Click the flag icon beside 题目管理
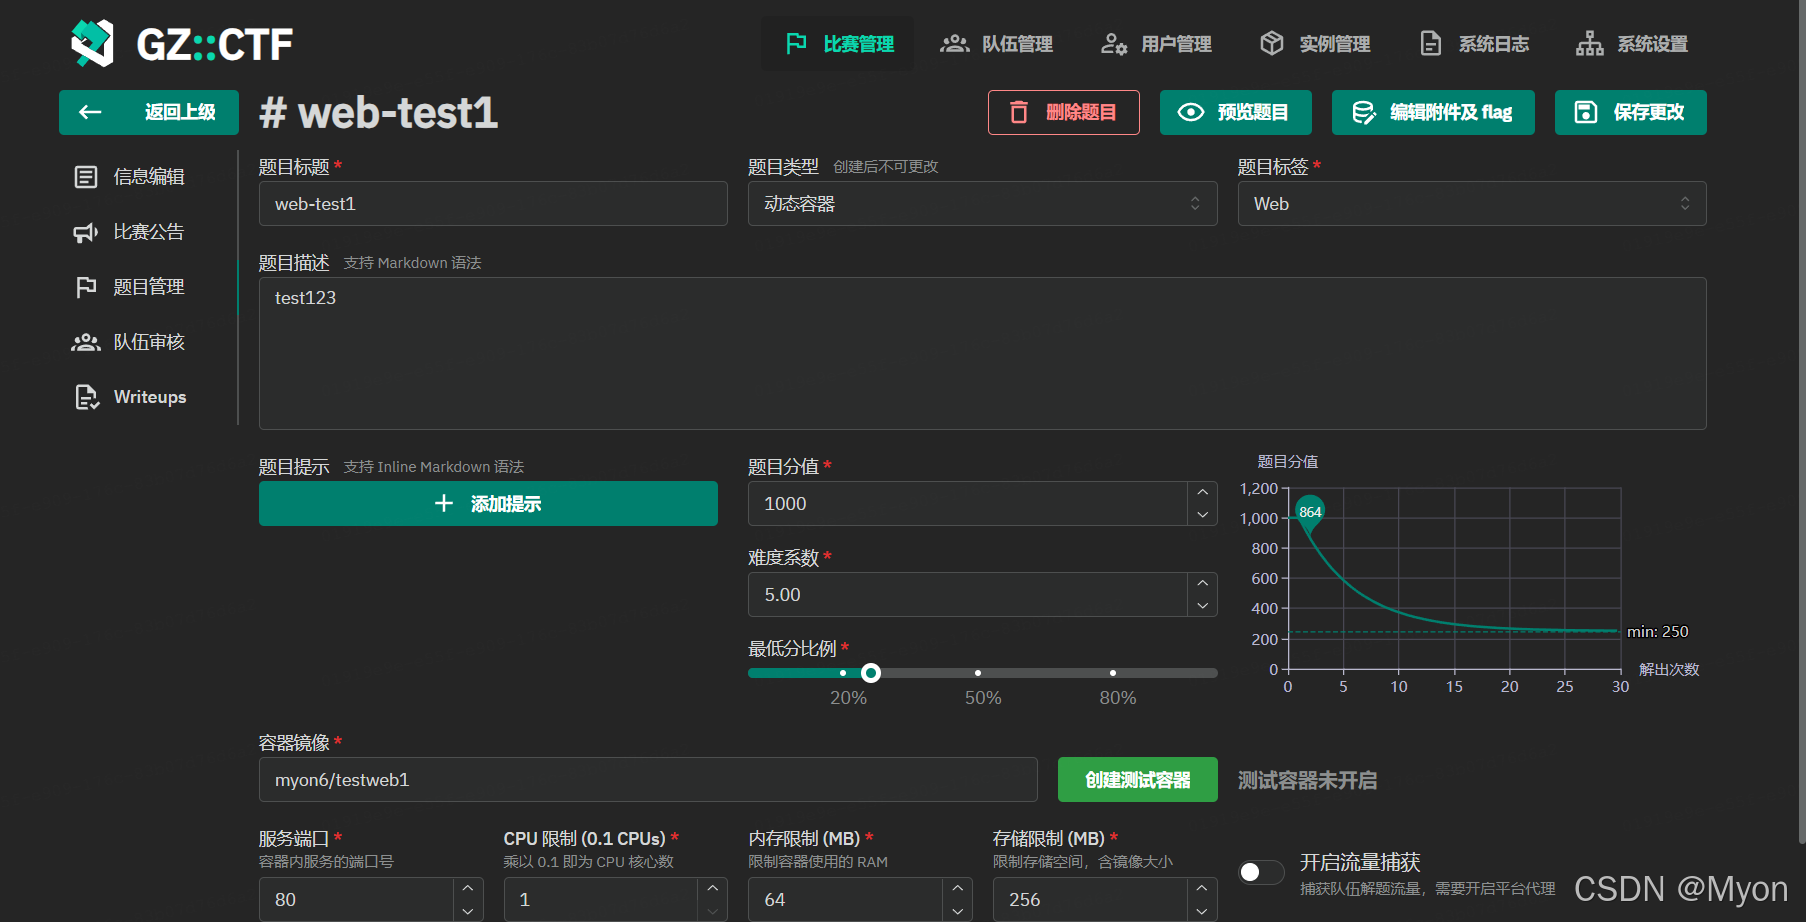The height and width of the screenshot is (922, 1806). point(86,287)
